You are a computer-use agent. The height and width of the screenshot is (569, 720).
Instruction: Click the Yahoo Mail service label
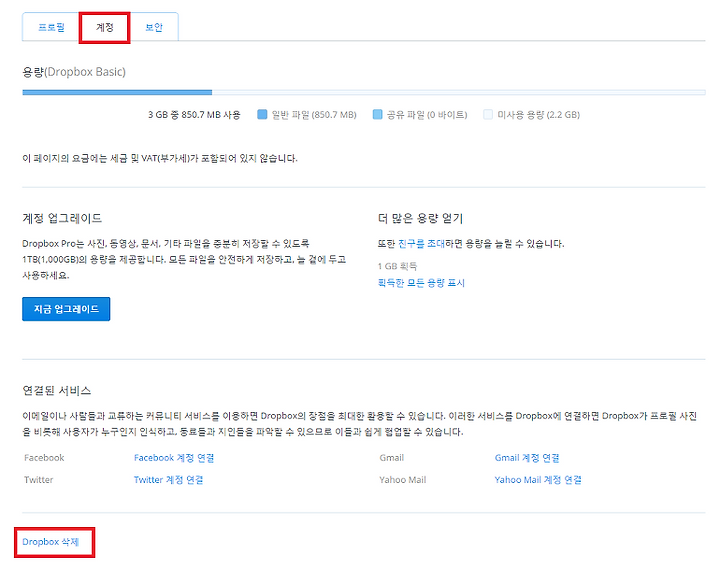(x=403, y=480)
